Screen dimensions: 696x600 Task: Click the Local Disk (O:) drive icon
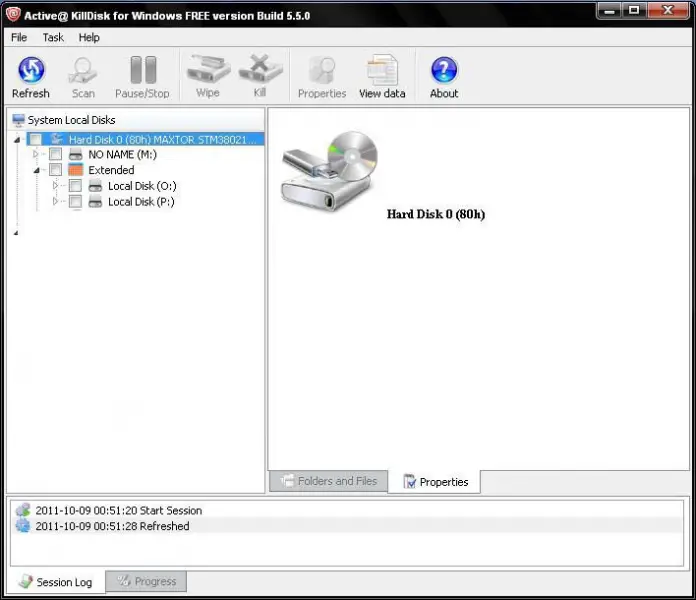pyautogui.click(x=95, y=186)
